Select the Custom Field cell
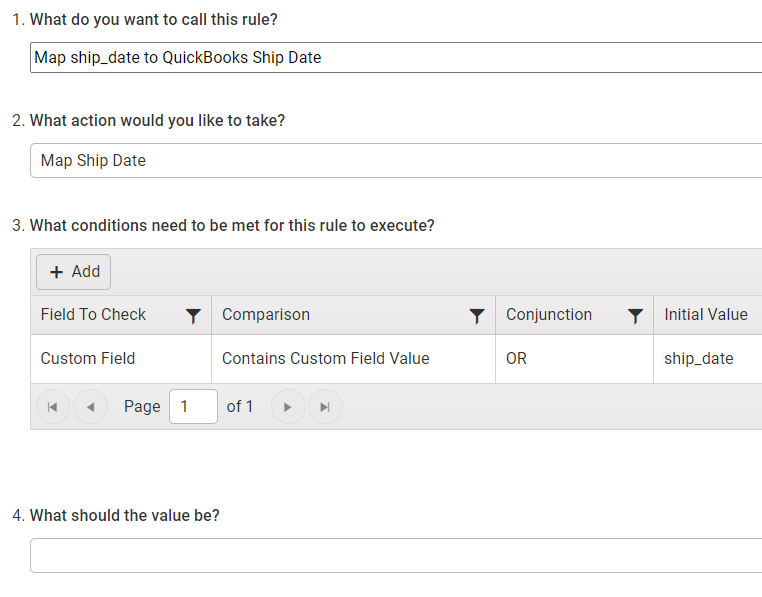 click(121, 359)
